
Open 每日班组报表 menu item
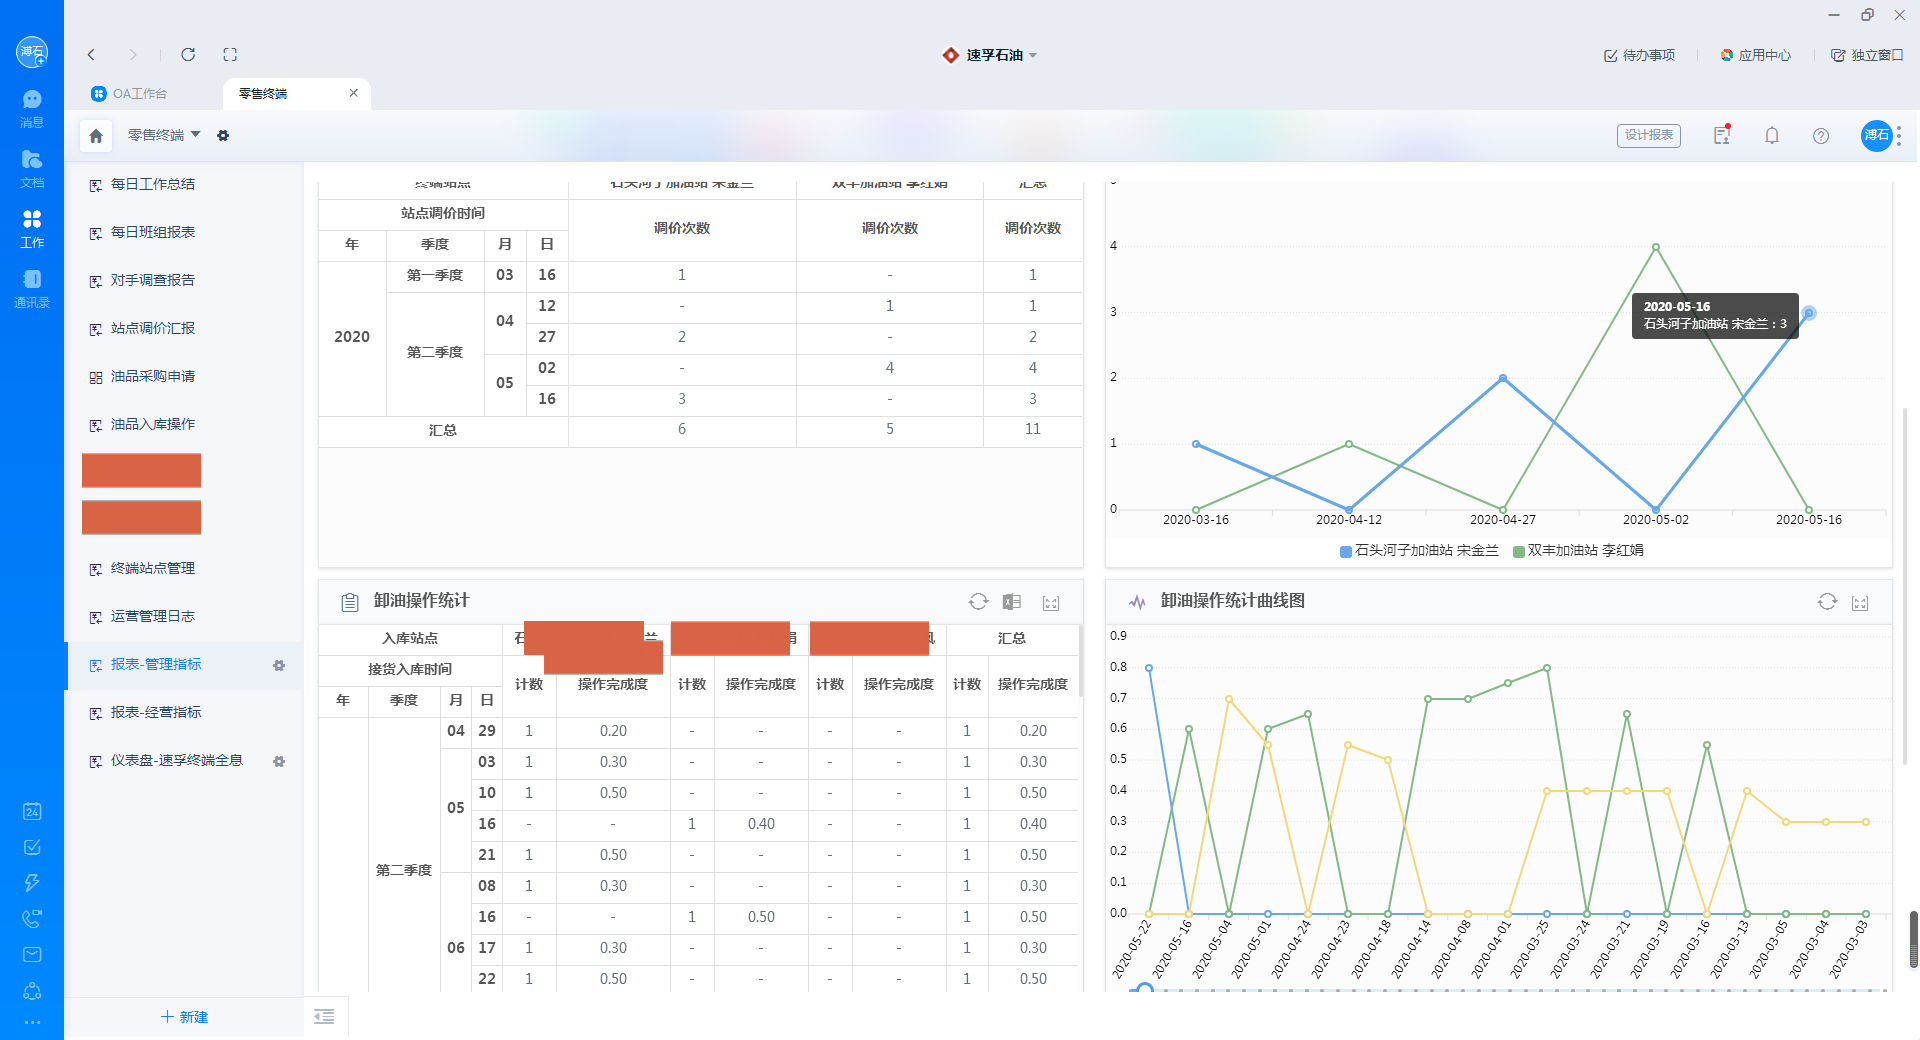(152, 233)
